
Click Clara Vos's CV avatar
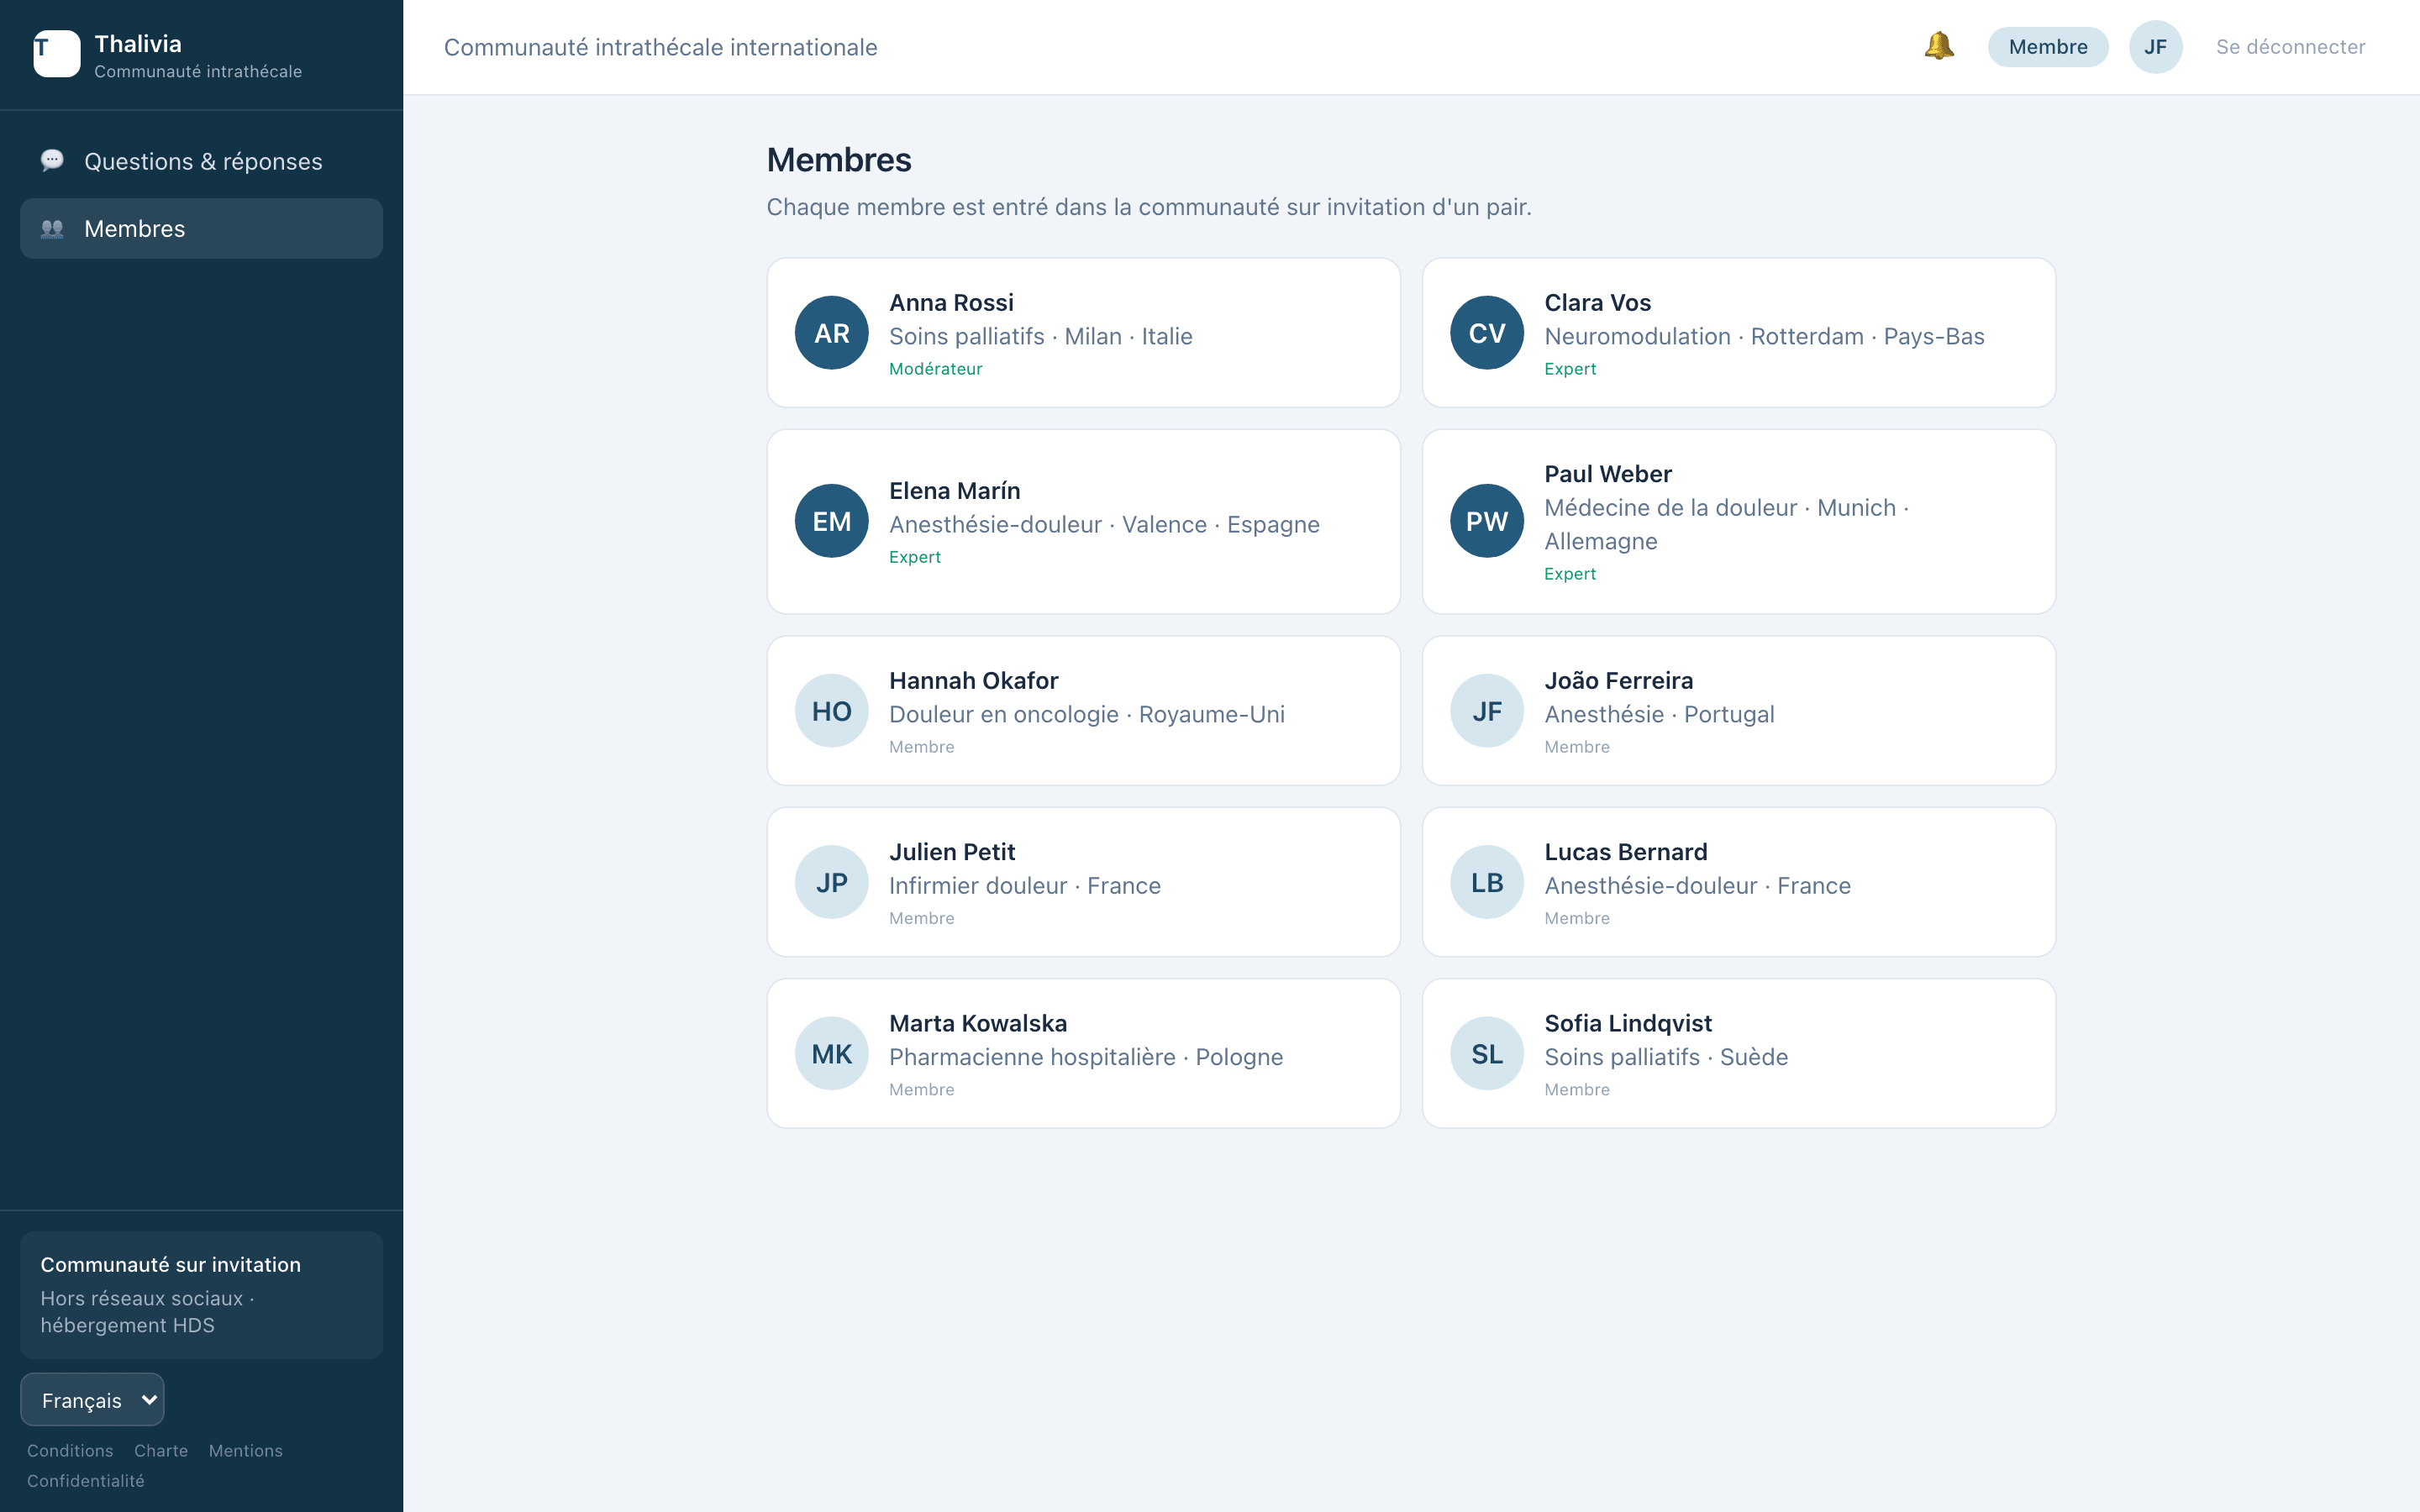coord(1486,333)
